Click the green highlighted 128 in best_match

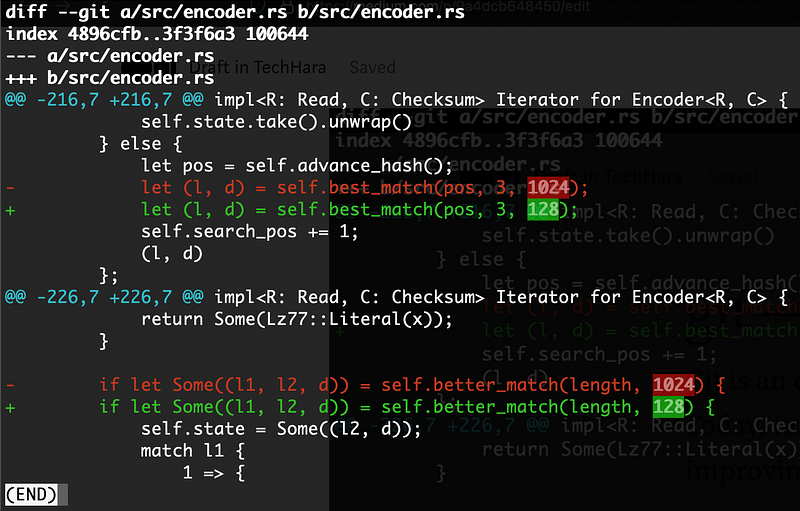[x=543, y=210]
